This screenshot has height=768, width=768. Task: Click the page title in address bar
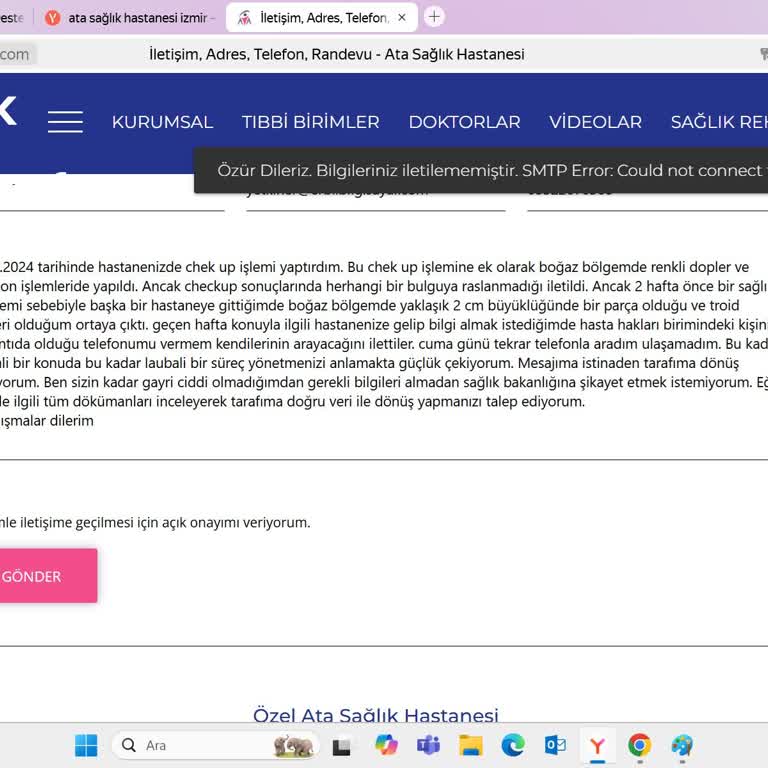336,54
